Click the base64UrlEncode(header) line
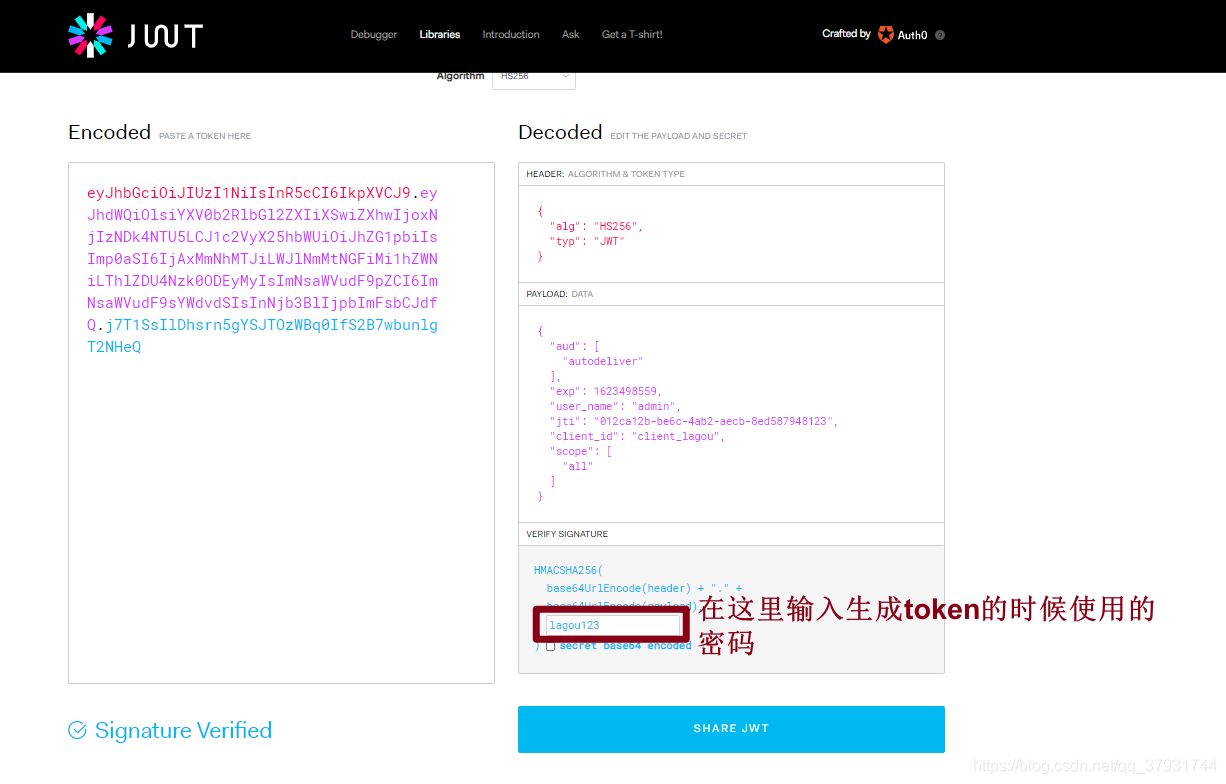Viewport: 1226px width, 784px height. coord(645,589)
